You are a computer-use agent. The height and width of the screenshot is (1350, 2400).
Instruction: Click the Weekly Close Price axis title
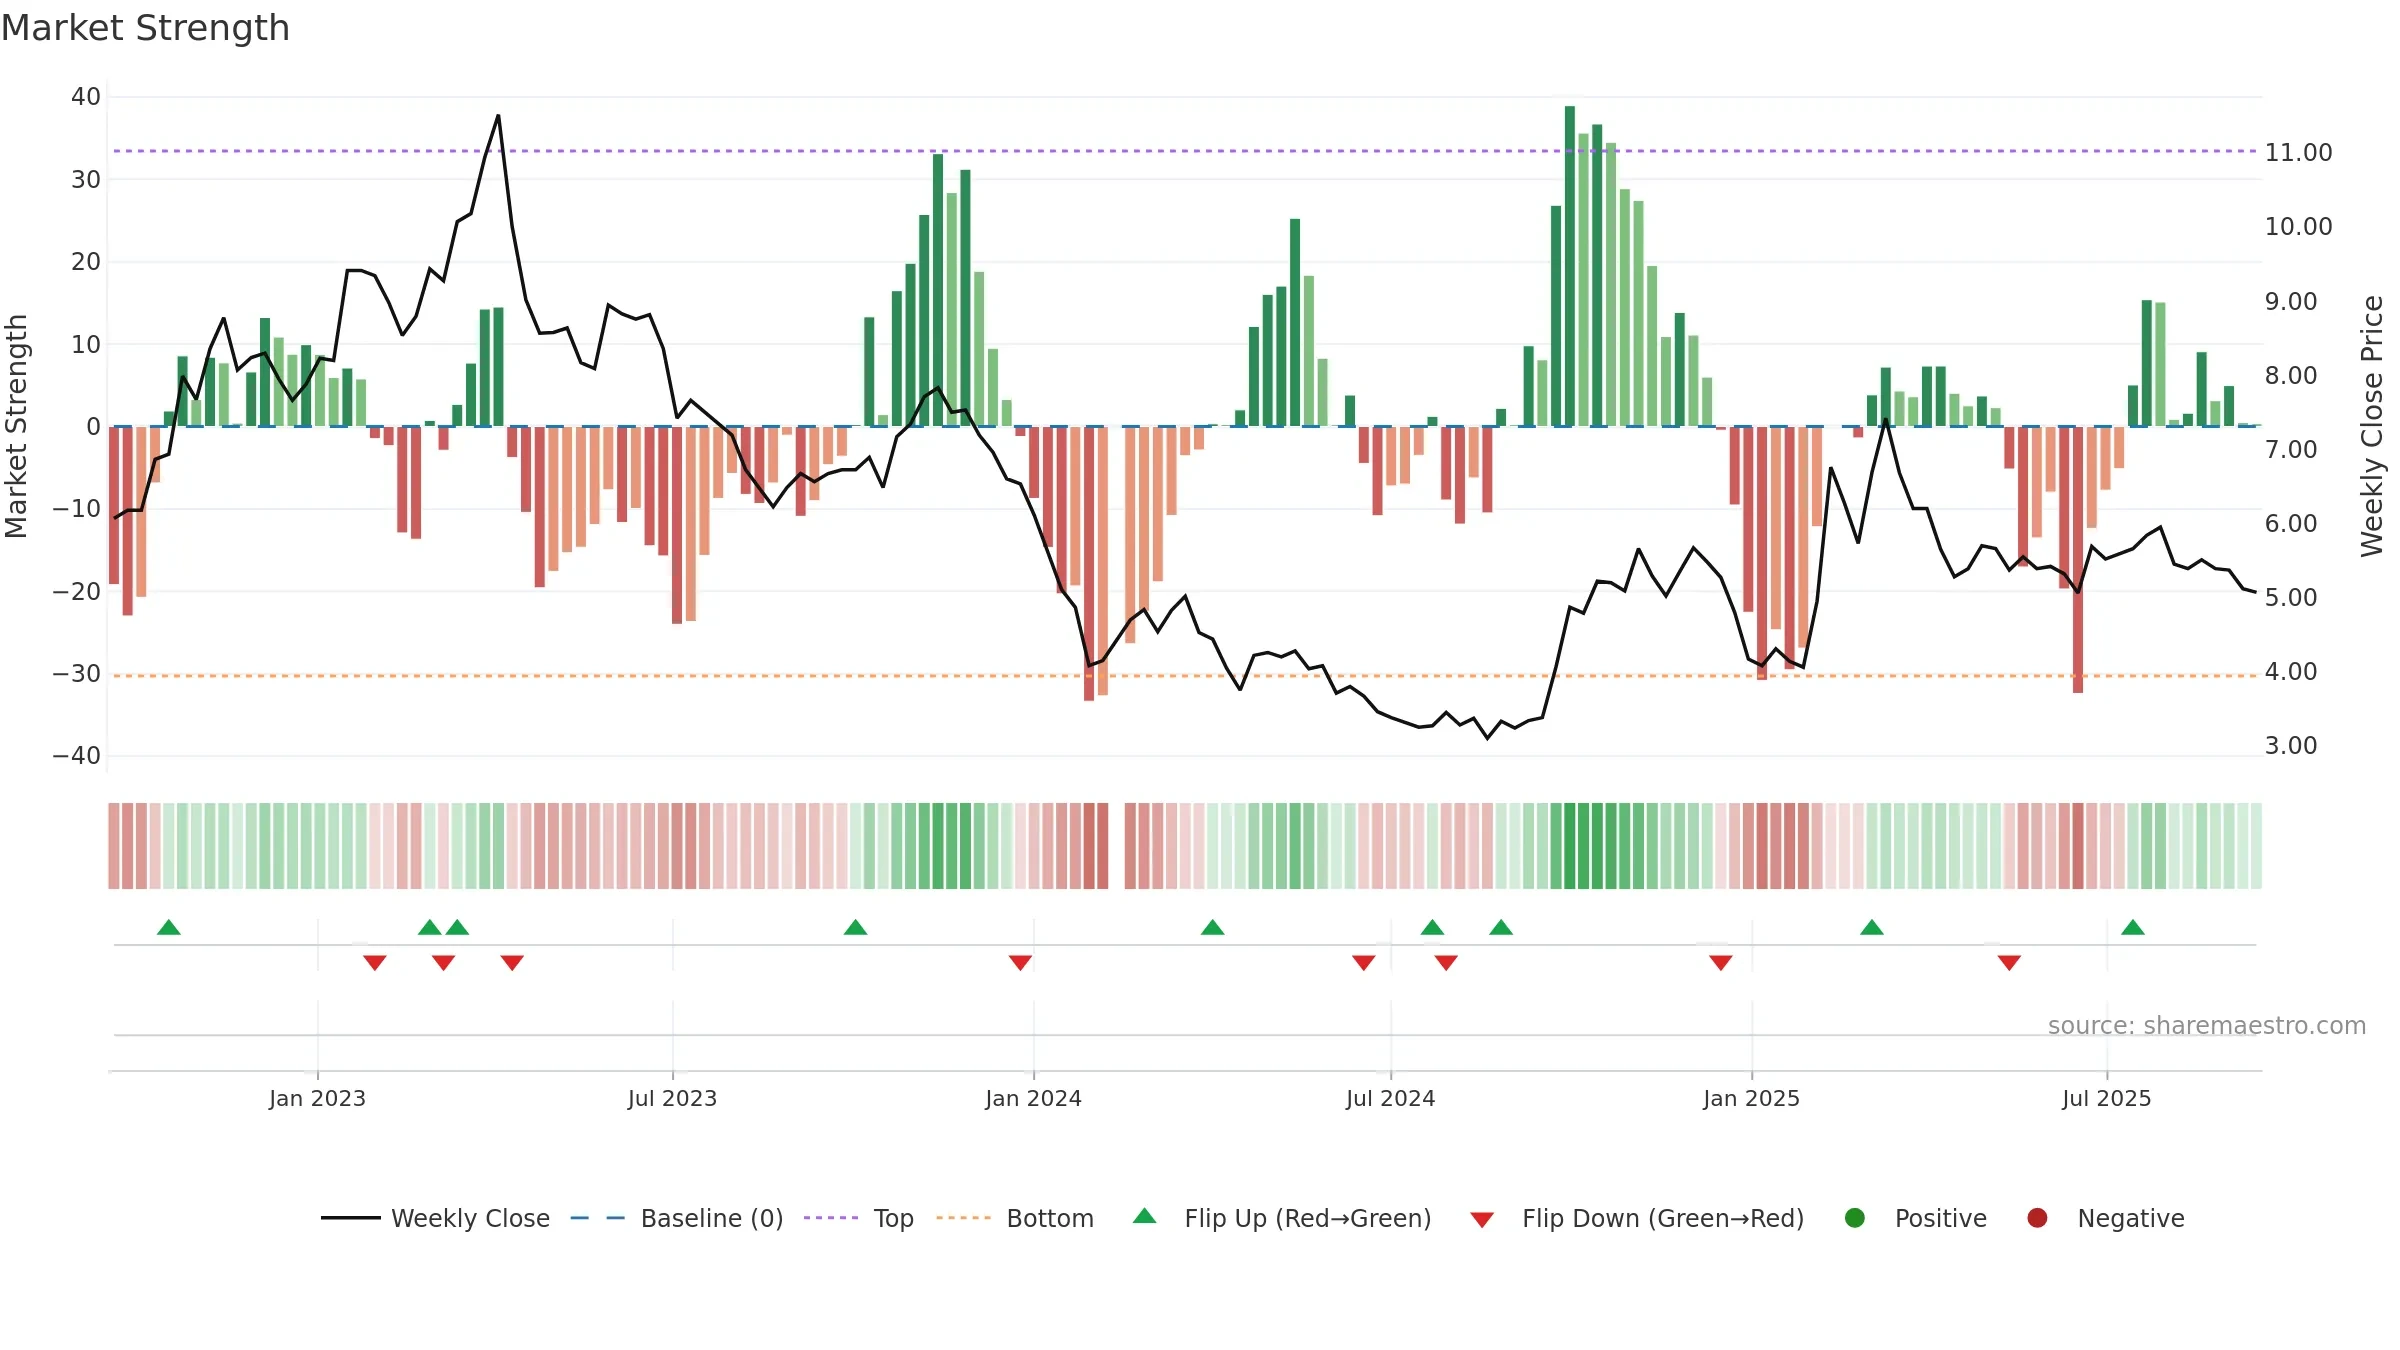pyautogui.click(x=2372, y=426)
